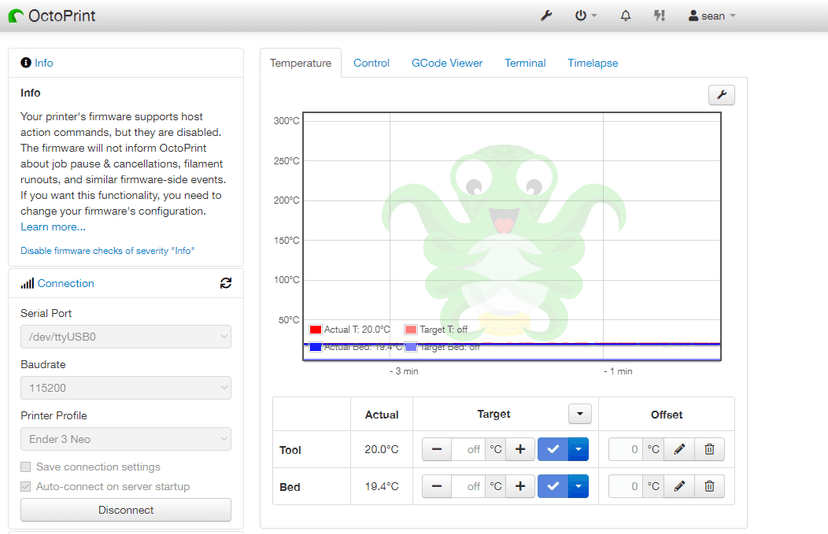Toggle Actual T legend swatch
Viewport: 828px width, 534px height.
pos(316,329)
